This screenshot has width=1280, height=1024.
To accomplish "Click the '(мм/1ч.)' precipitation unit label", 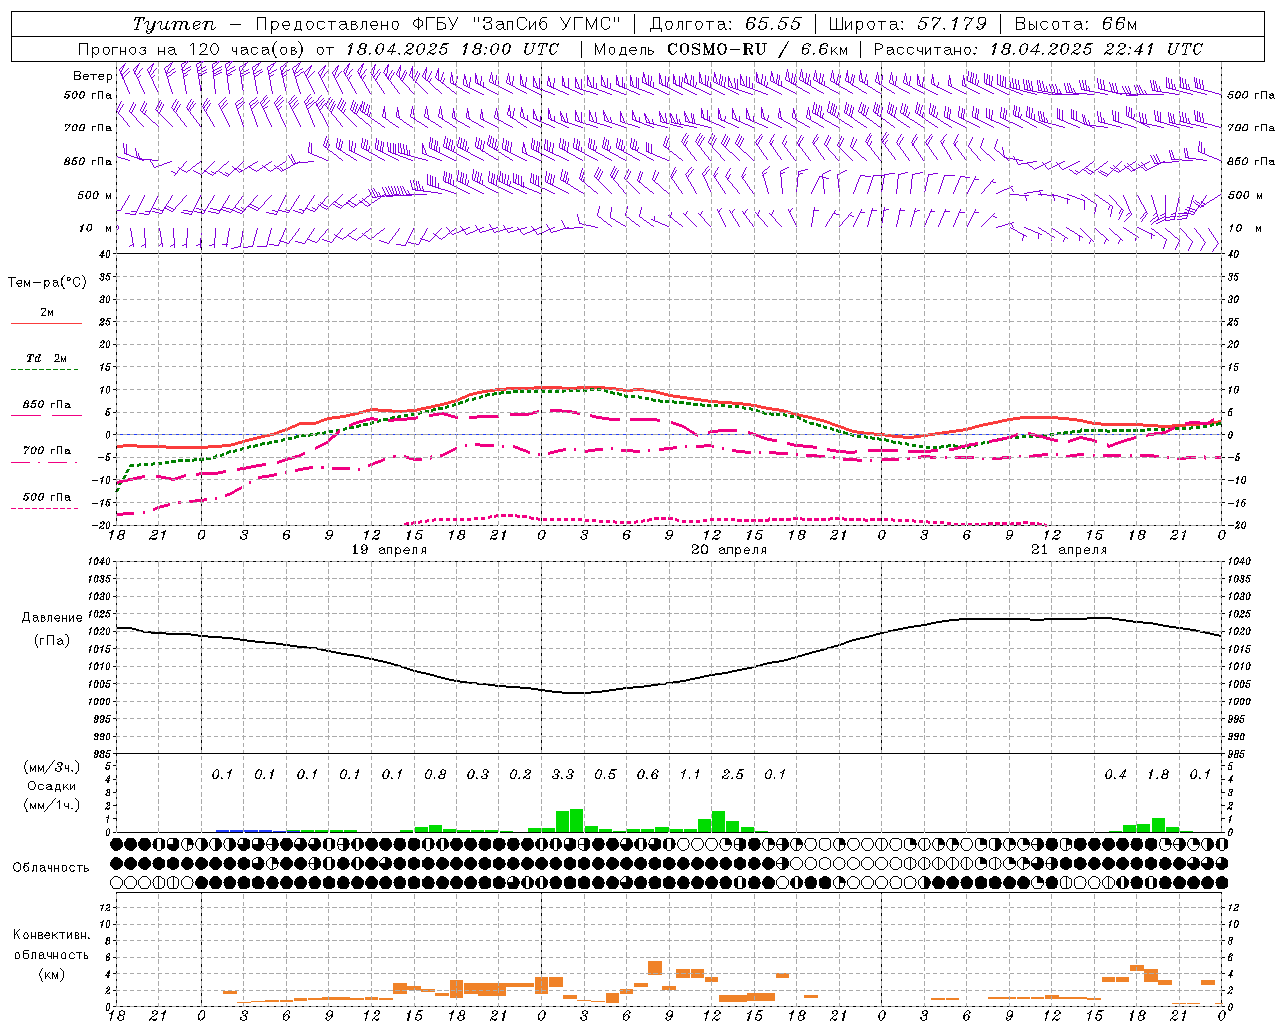I will (50, 805).
